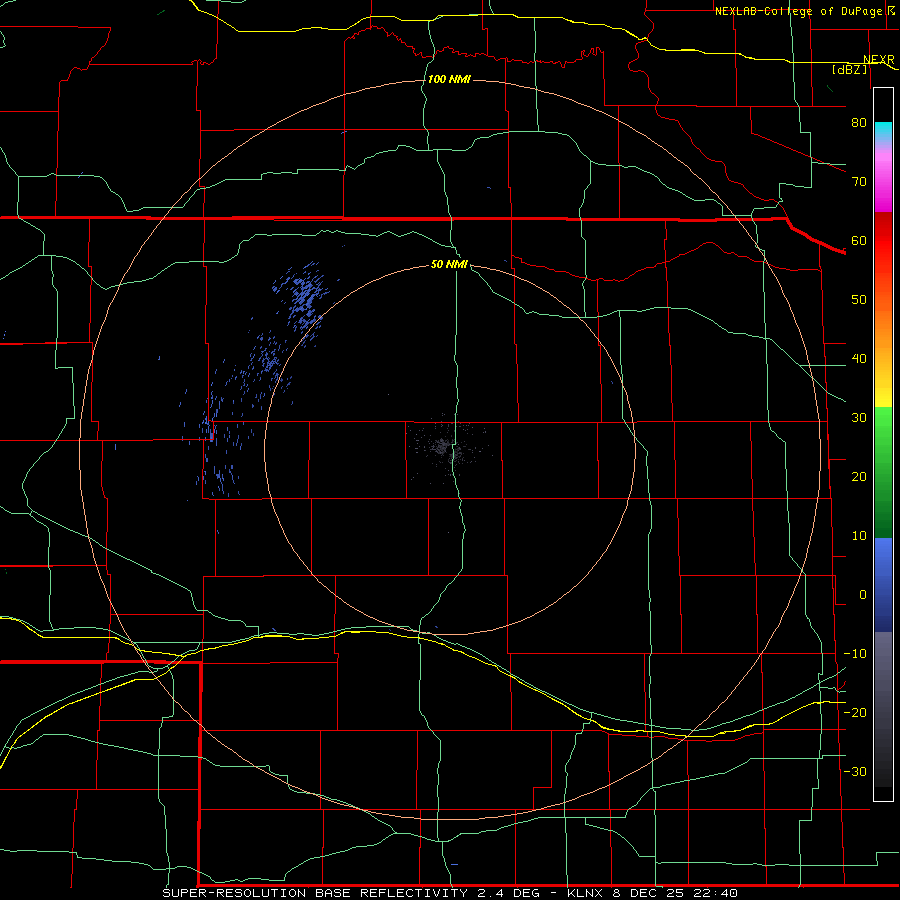Click the "50 NMI" range ring label
The image size is (900, 900).
[449, 265]
